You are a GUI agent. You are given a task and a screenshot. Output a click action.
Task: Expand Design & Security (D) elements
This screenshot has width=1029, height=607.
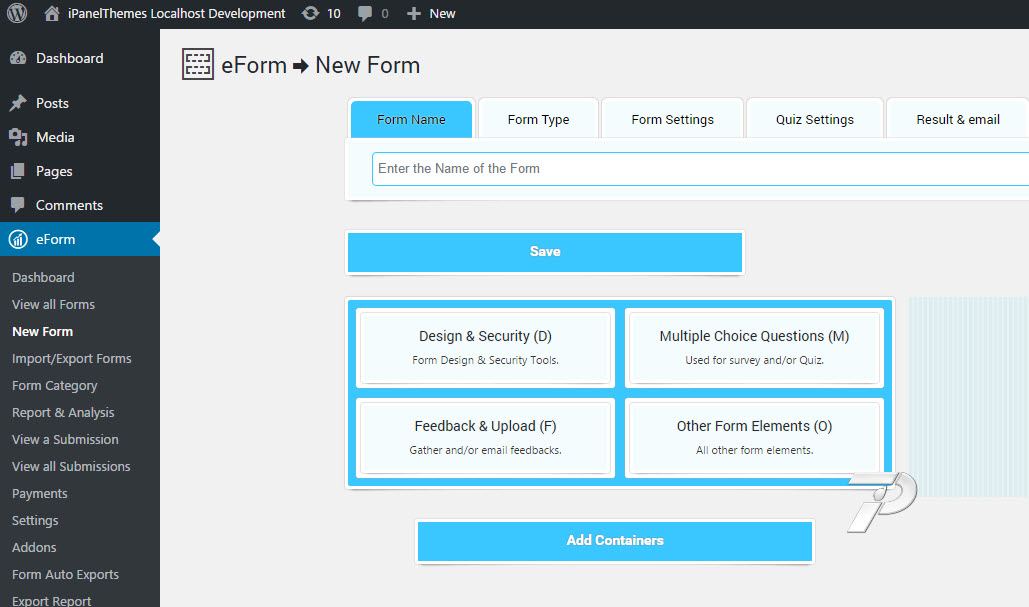485,346
